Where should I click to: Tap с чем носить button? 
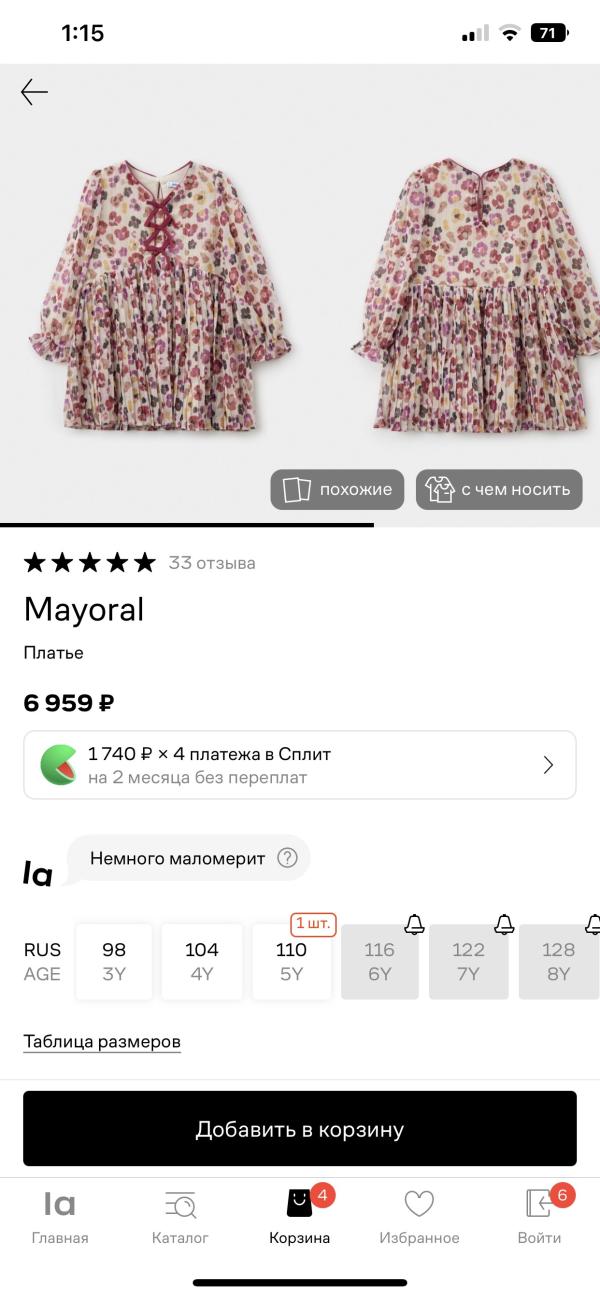[499, 490]
